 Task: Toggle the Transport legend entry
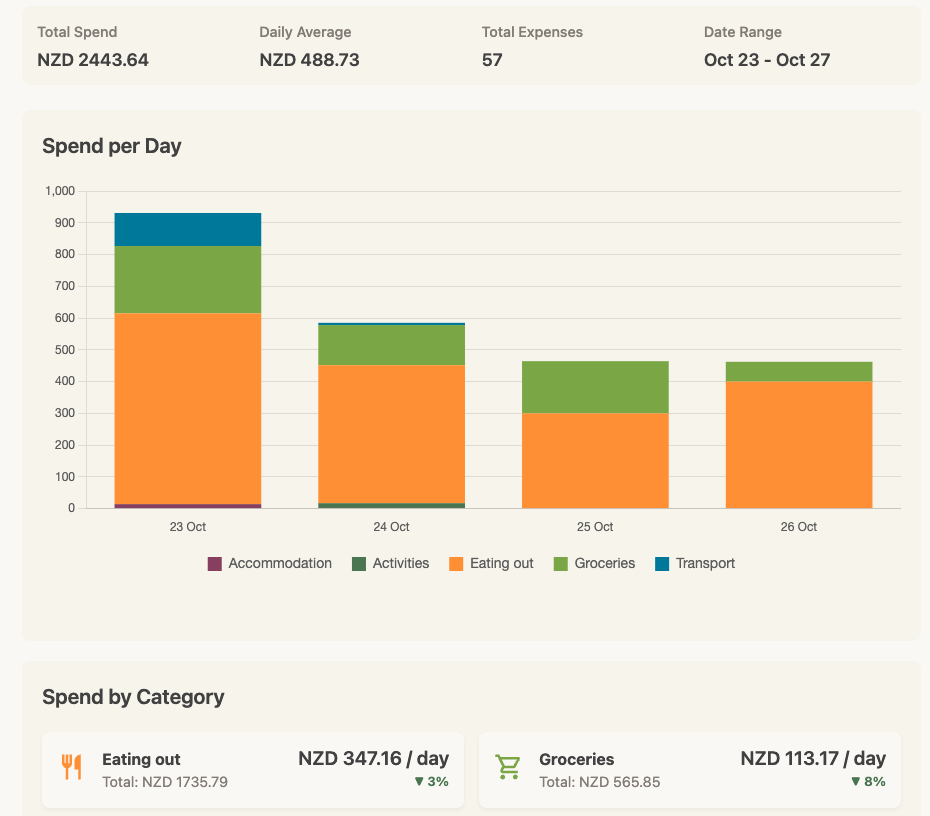click(695, 564)
